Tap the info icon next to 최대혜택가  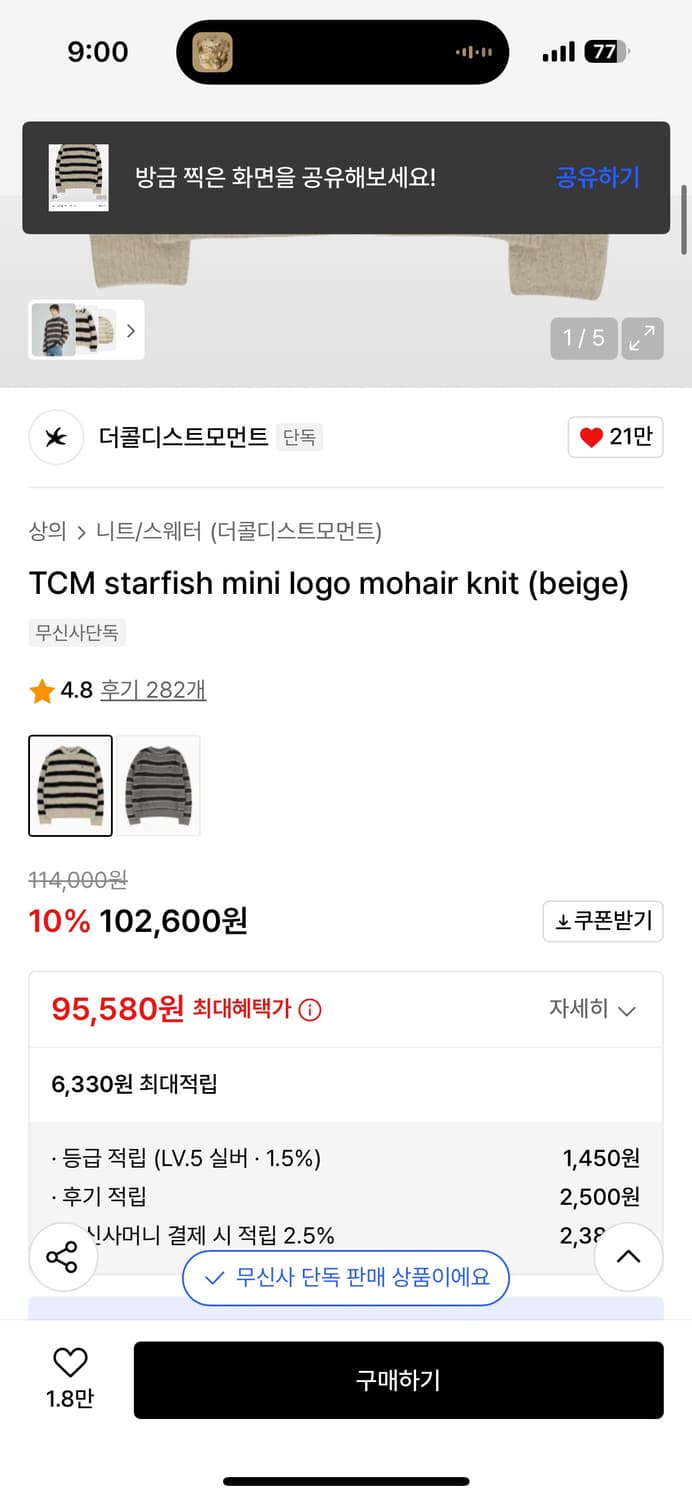click(310, 1009)
